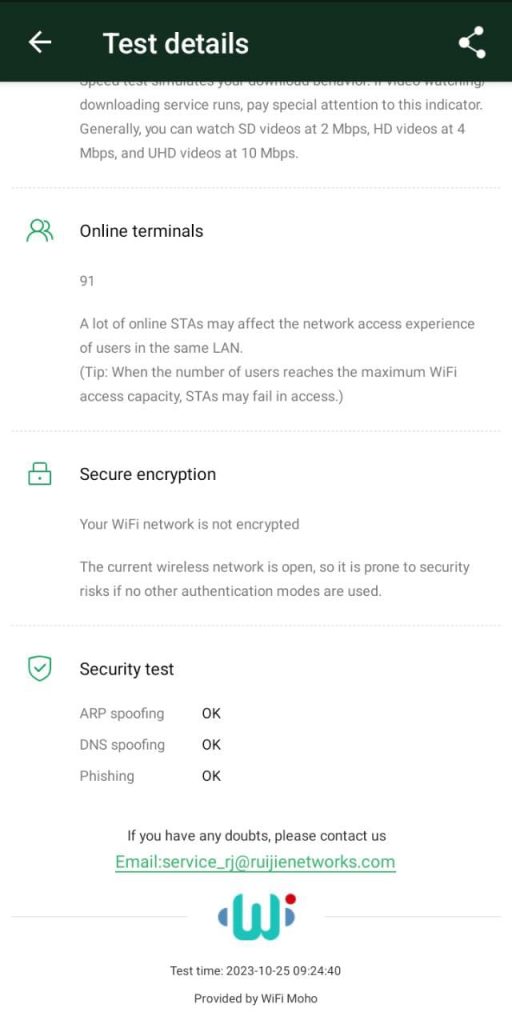Tap 'Your WiFi network is not encrypted' text

(189, 524)
